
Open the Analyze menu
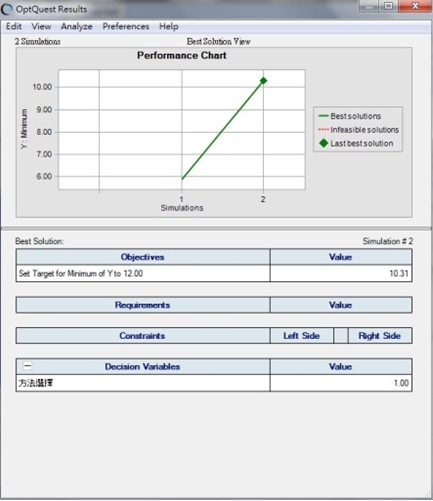point(76,26)
